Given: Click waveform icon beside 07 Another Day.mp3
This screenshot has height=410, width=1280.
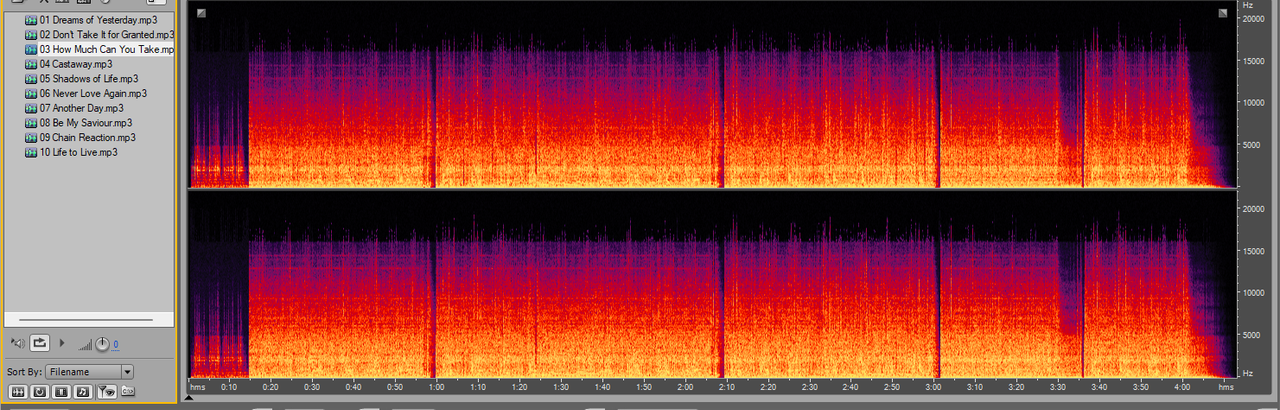Looking at the screenshot, I should pyautogui.click(x=31, y=108).
